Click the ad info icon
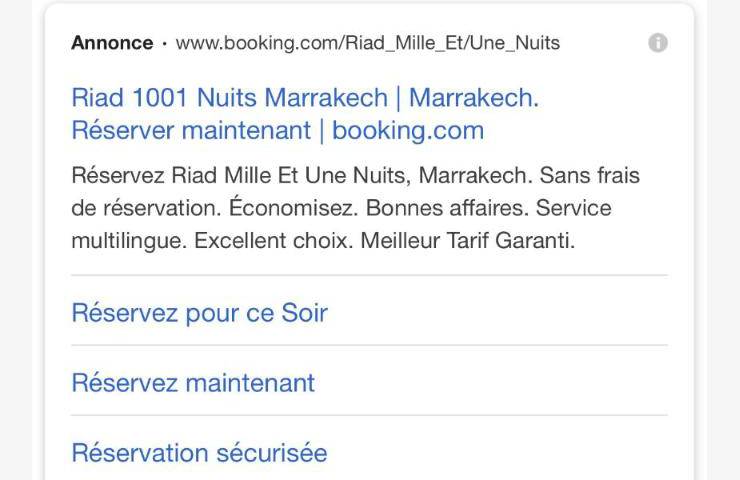Viewport: 740px width, 480px height. pos(657,43)
